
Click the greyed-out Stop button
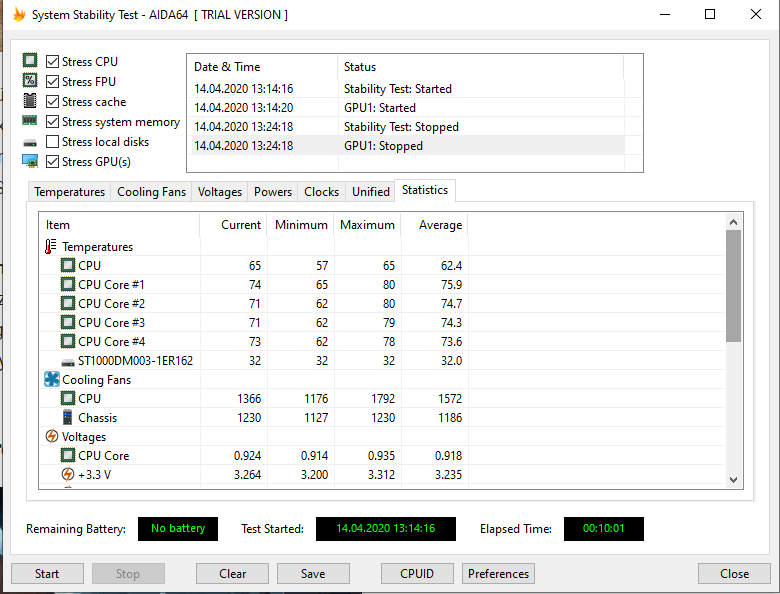pyautogui.click(x=128, y=574)
